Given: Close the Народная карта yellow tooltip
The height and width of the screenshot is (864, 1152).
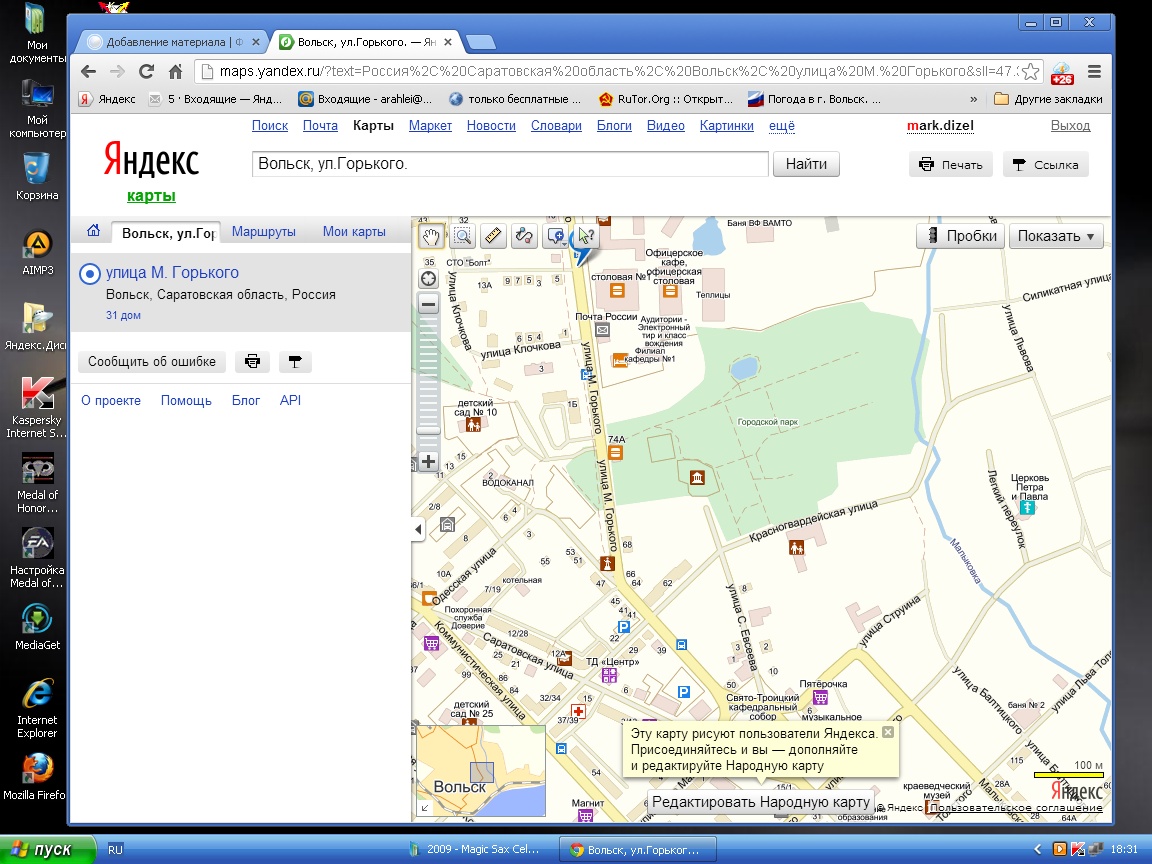Looking at the screenshot, I should (x=888, y=732).
